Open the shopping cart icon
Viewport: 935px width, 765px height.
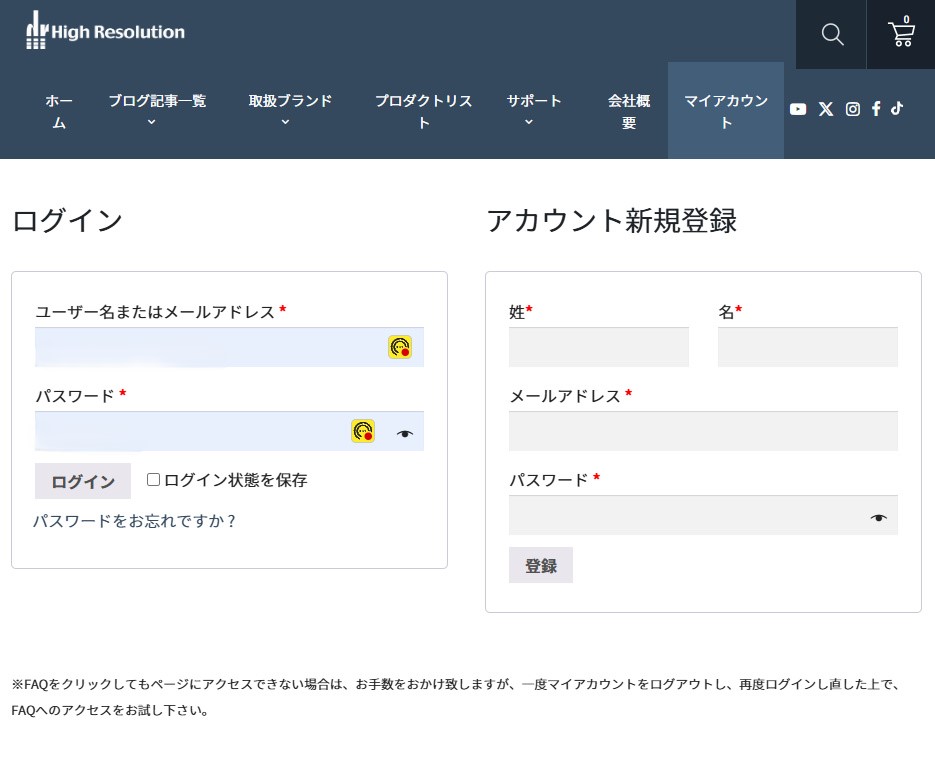(x=901, y=34)
